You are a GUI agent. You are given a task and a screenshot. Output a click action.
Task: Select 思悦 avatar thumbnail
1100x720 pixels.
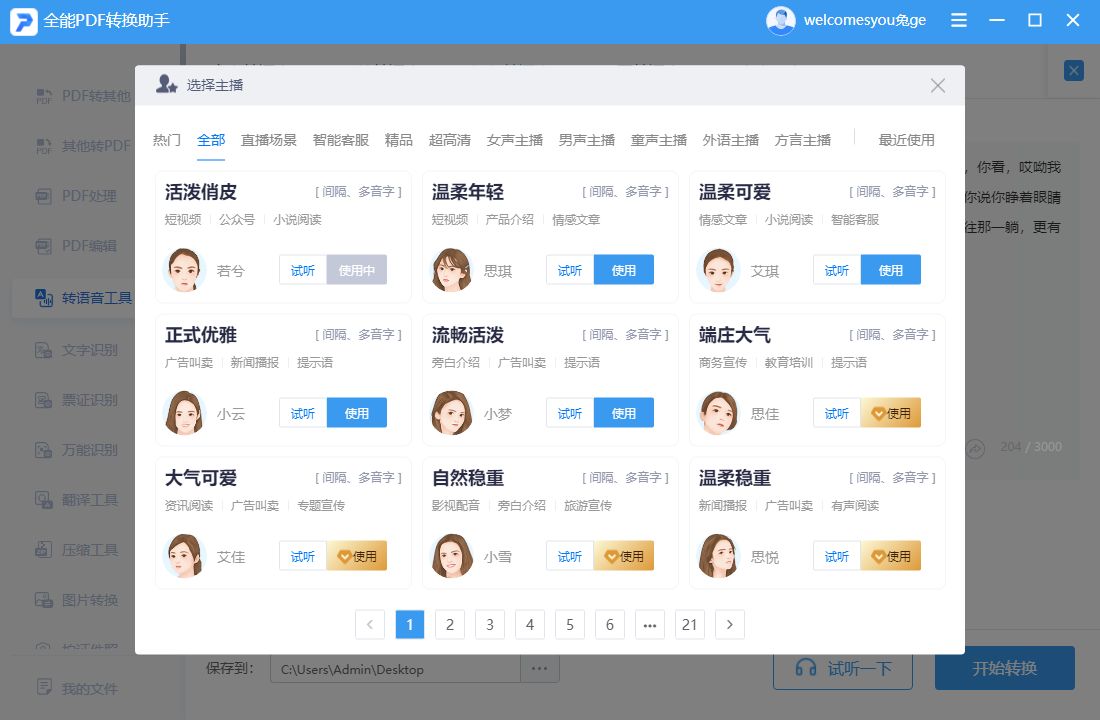pos(718,556)
